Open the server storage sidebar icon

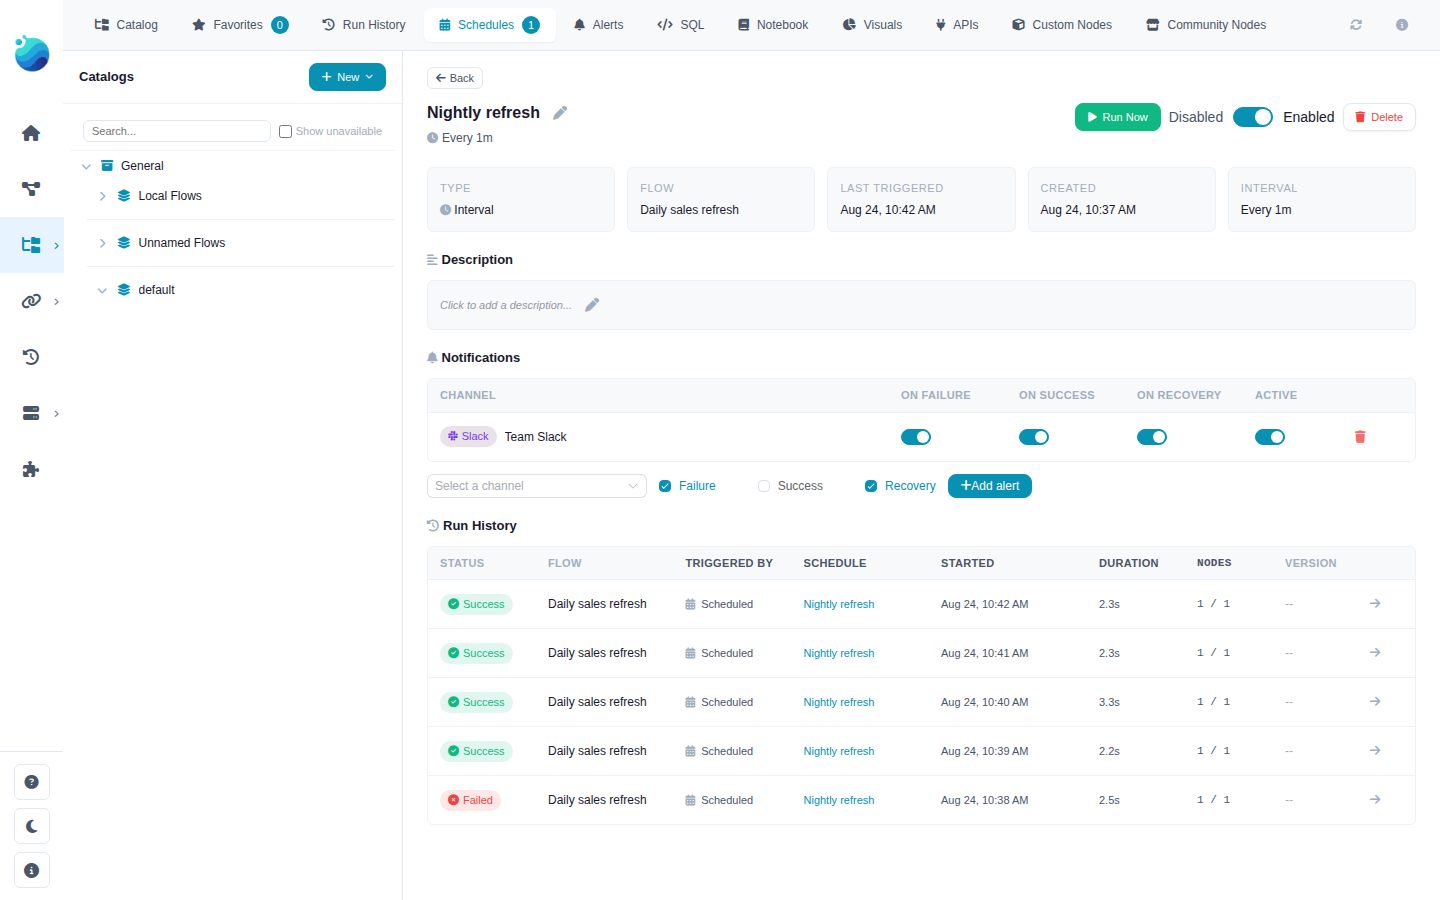coord(31,413)
